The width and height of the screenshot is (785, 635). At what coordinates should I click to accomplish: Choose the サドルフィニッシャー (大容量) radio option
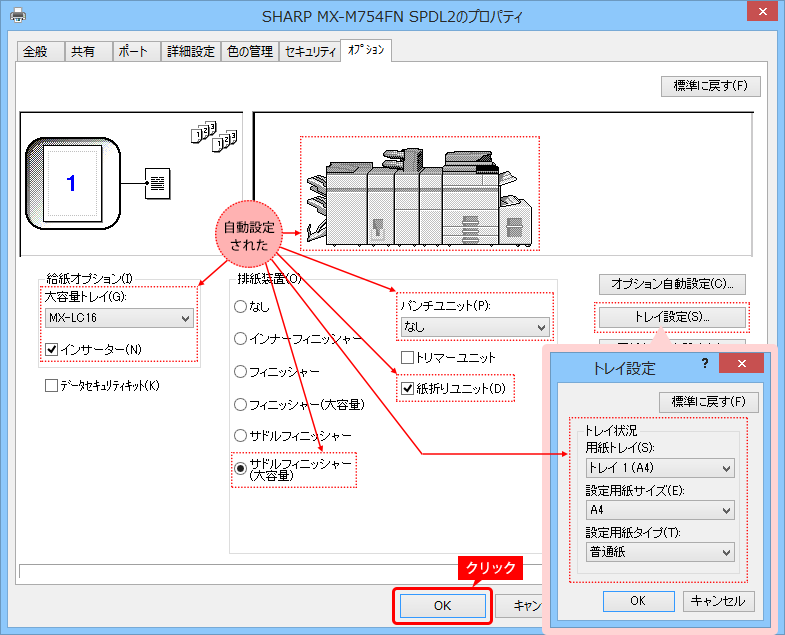click(x=240, y=468)
